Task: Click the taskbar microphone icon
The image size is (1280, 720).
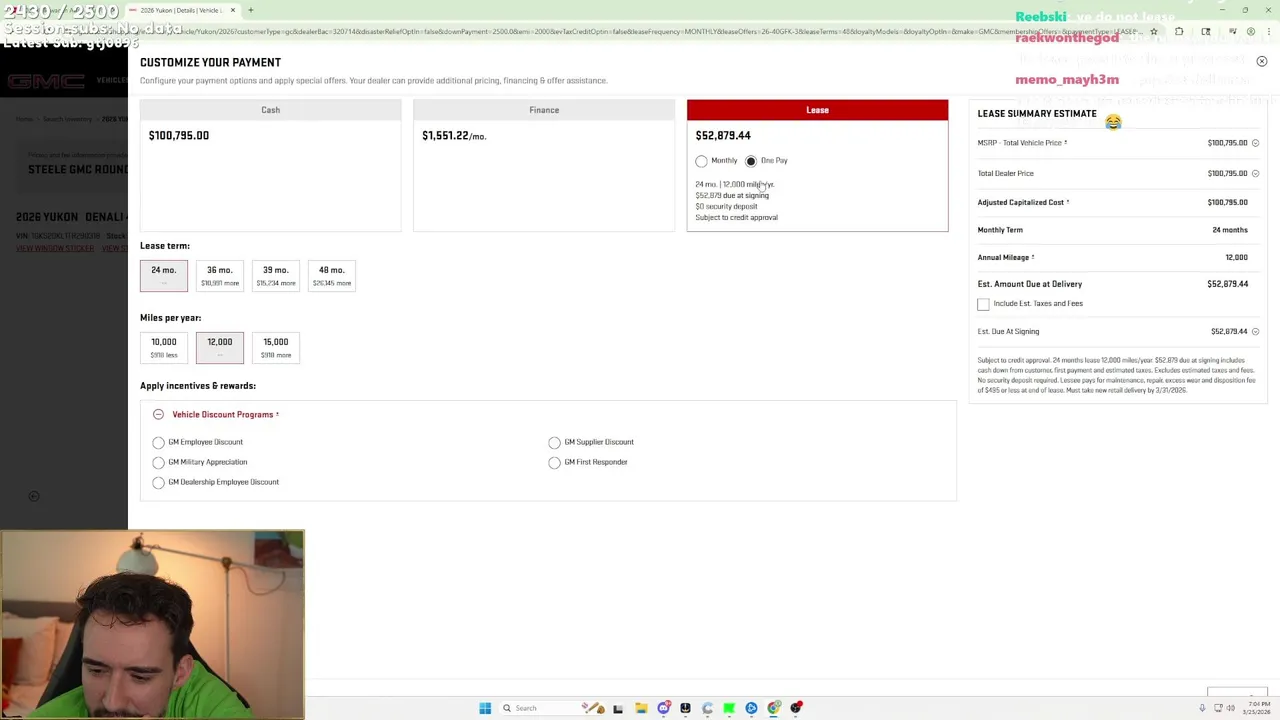Action: click(x=1202, y=708)
